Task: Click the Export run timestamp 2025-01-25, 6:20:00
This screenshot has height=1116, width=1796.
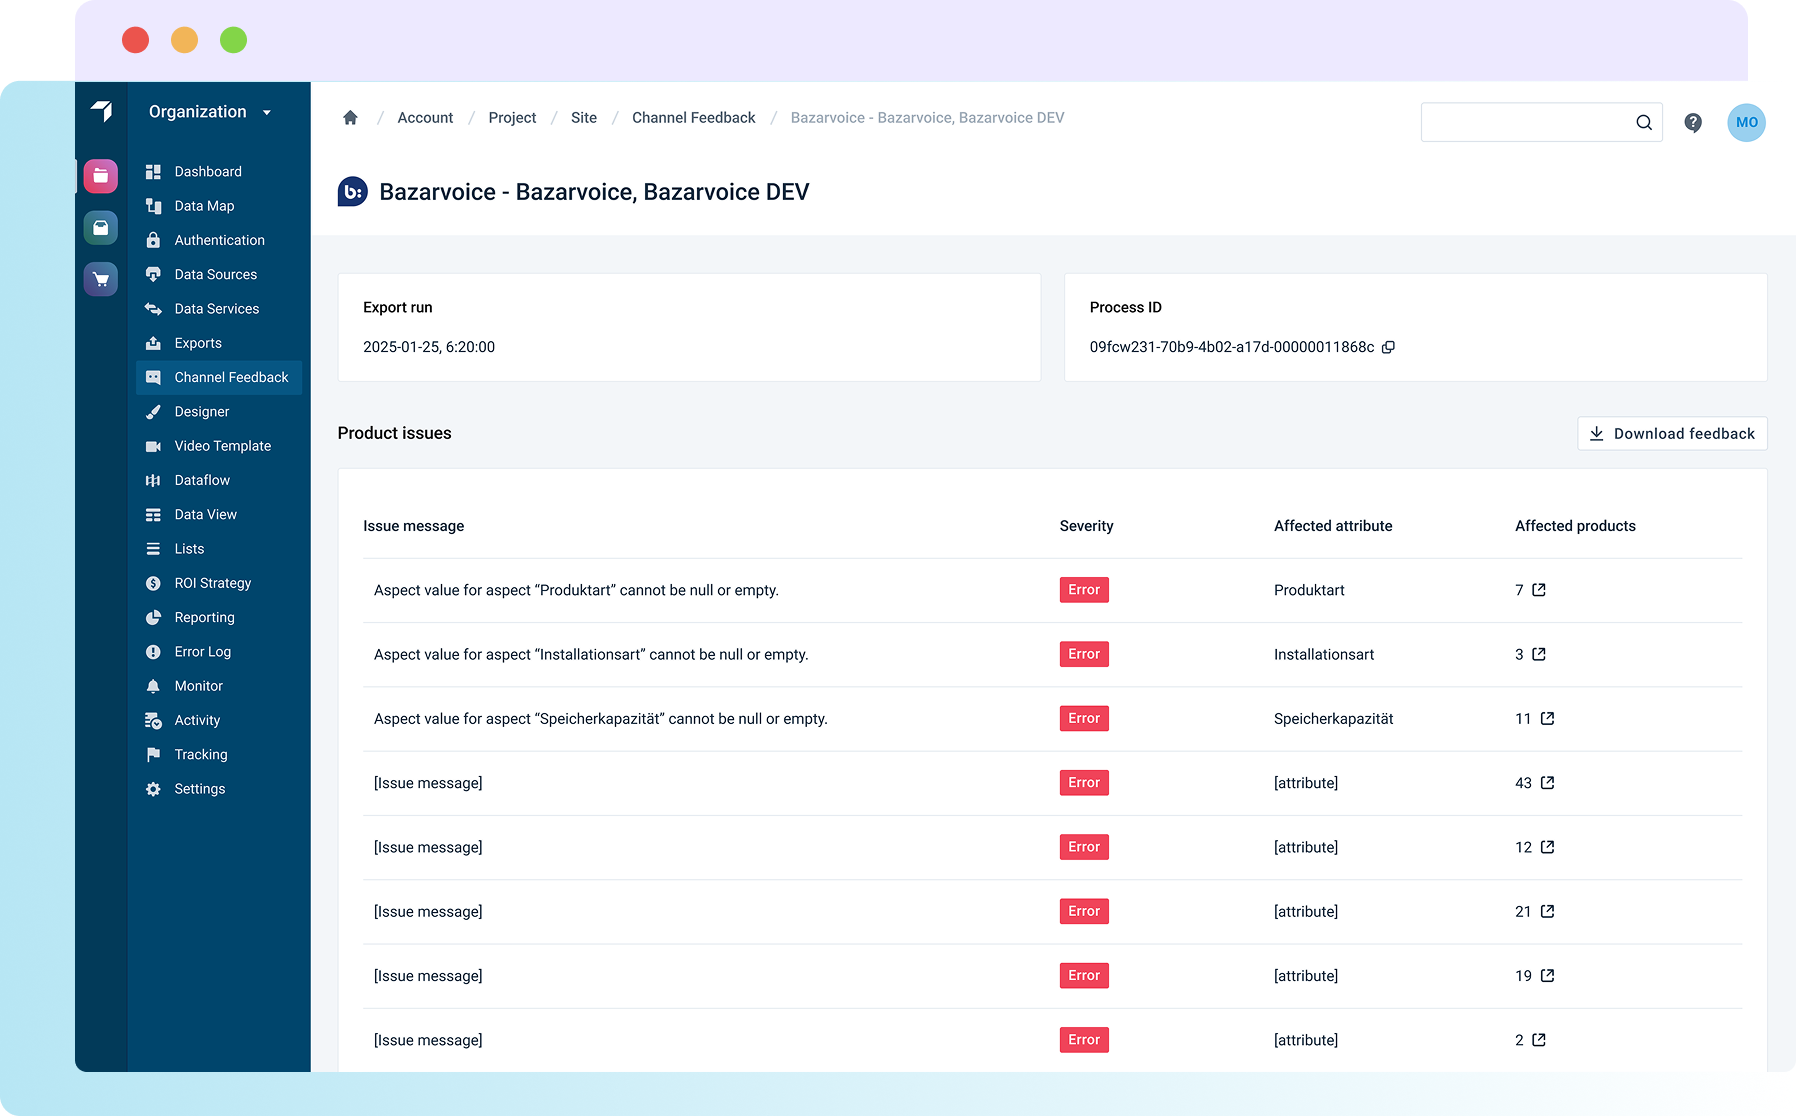Action: (x=429, y=347)
